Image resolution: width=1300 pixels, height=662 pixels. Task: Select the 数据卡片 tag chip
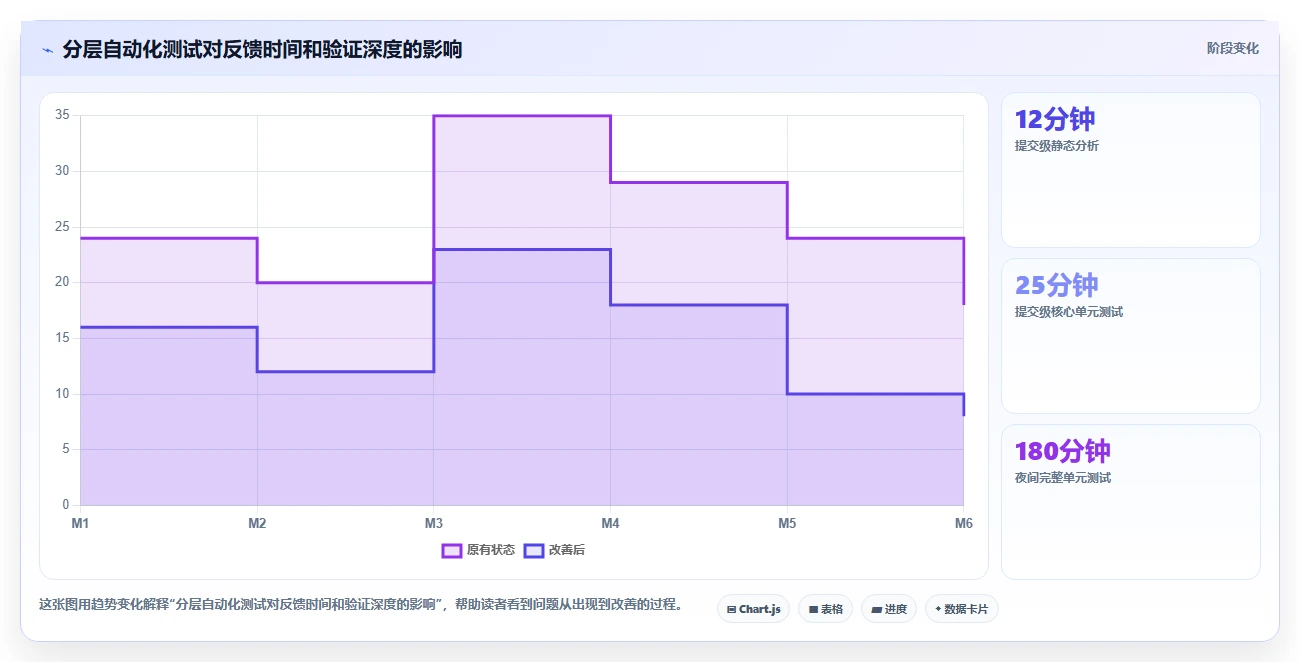pos(961,609)
